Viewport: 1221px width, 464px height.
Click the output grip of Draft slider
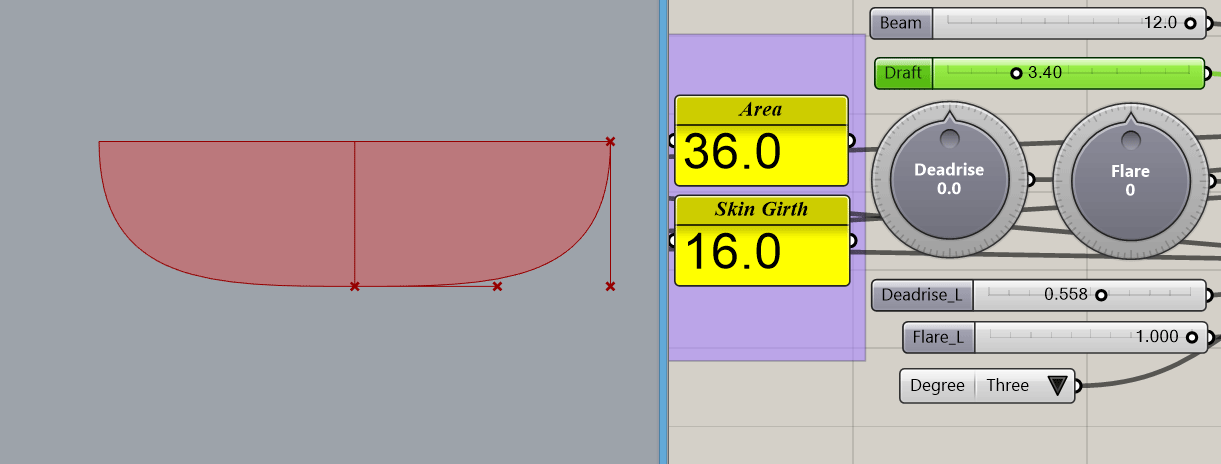(x=1209, y=73)
